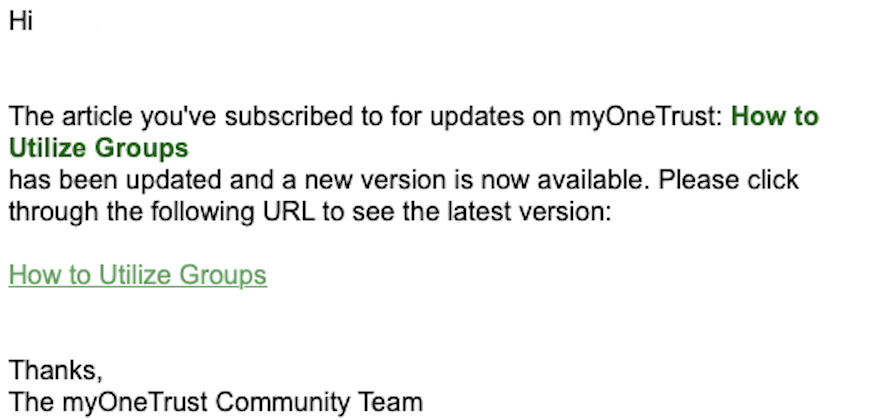This screenshot has height=420, width=888.
Task: Click the bold green "How to" title text
Action: pyautogui.click(x=775, y=117)
